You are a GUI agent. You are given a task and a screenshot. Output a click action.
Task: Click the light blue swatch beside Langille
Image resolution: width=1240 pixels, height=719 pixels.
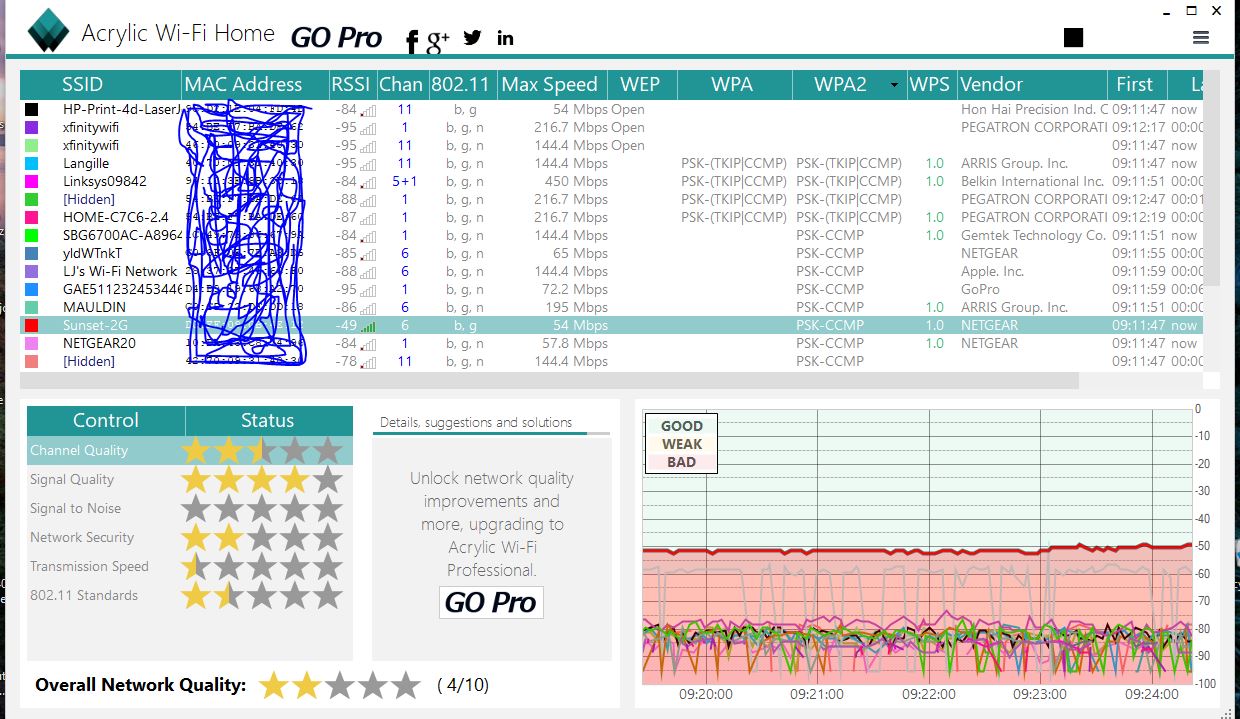(x=32, y=163)
